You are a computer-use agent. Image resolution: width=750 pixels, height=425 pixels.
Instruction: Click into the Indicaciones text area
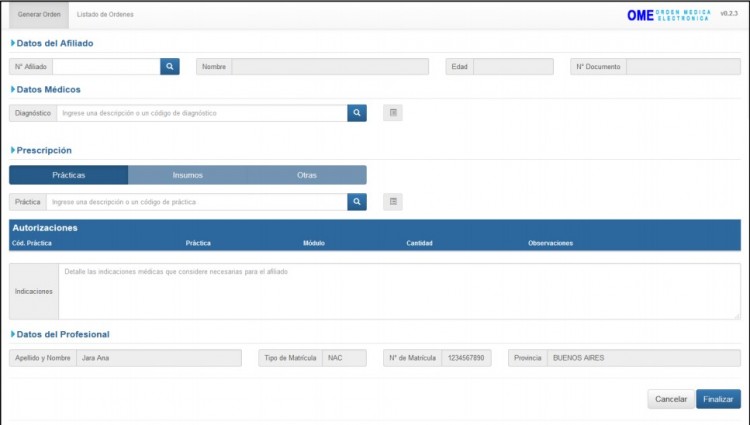coord(398,291)
